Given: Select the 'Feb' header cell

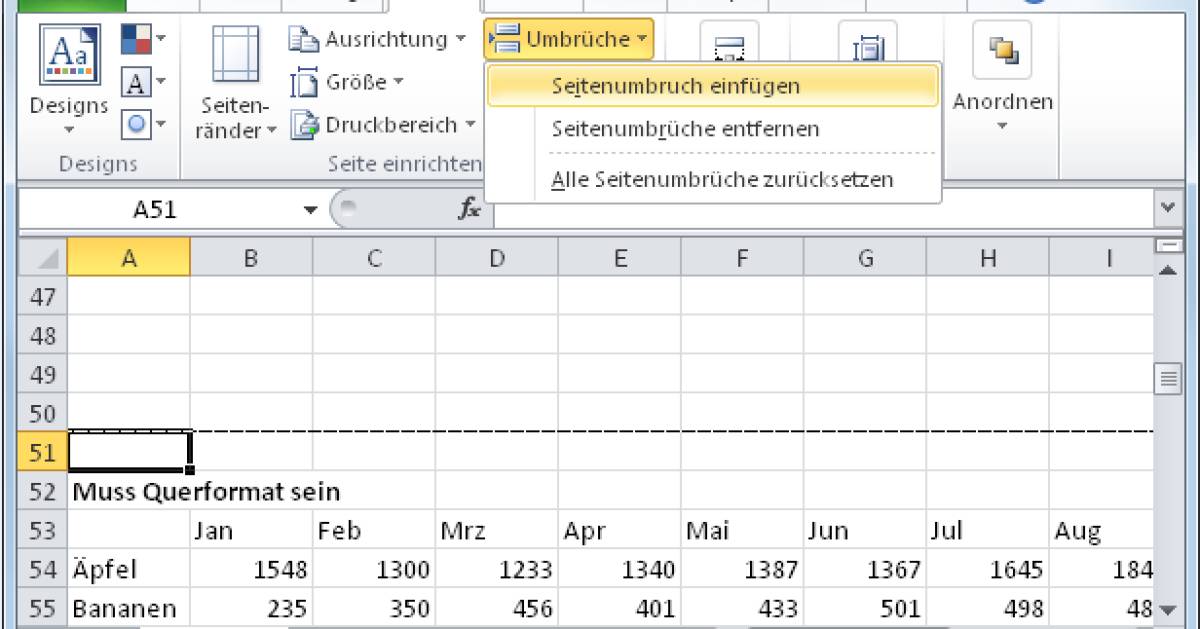Looking at the screenshot, I should click(x=374, y=531).
